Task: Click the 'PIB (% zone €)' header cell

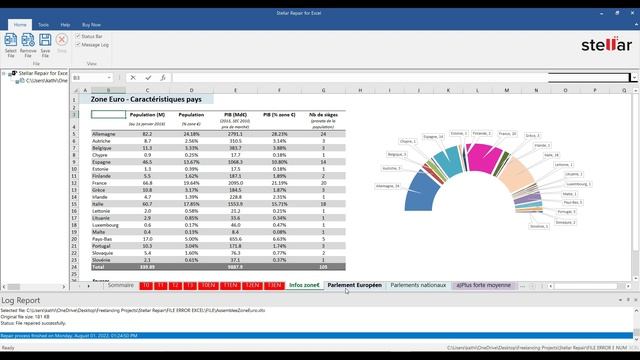Action: (279, 115)
